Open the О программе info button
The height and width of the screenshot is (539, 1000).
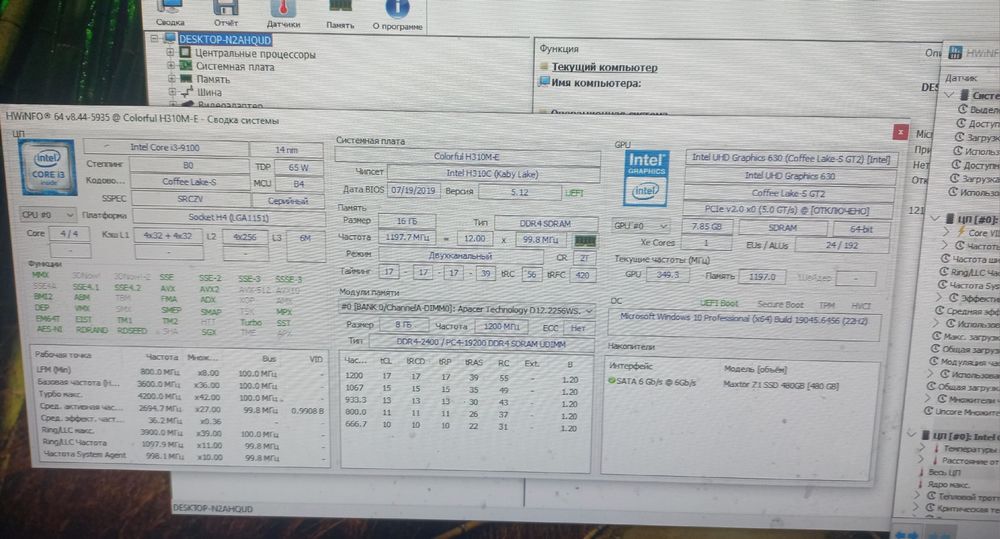(397, 16)
